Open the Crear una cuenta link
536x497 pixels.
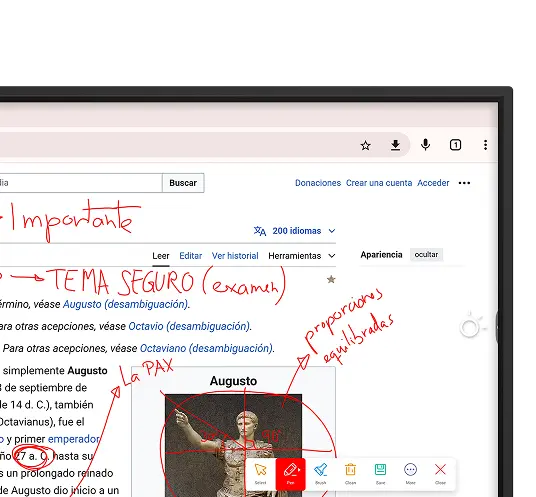(379, 183)
